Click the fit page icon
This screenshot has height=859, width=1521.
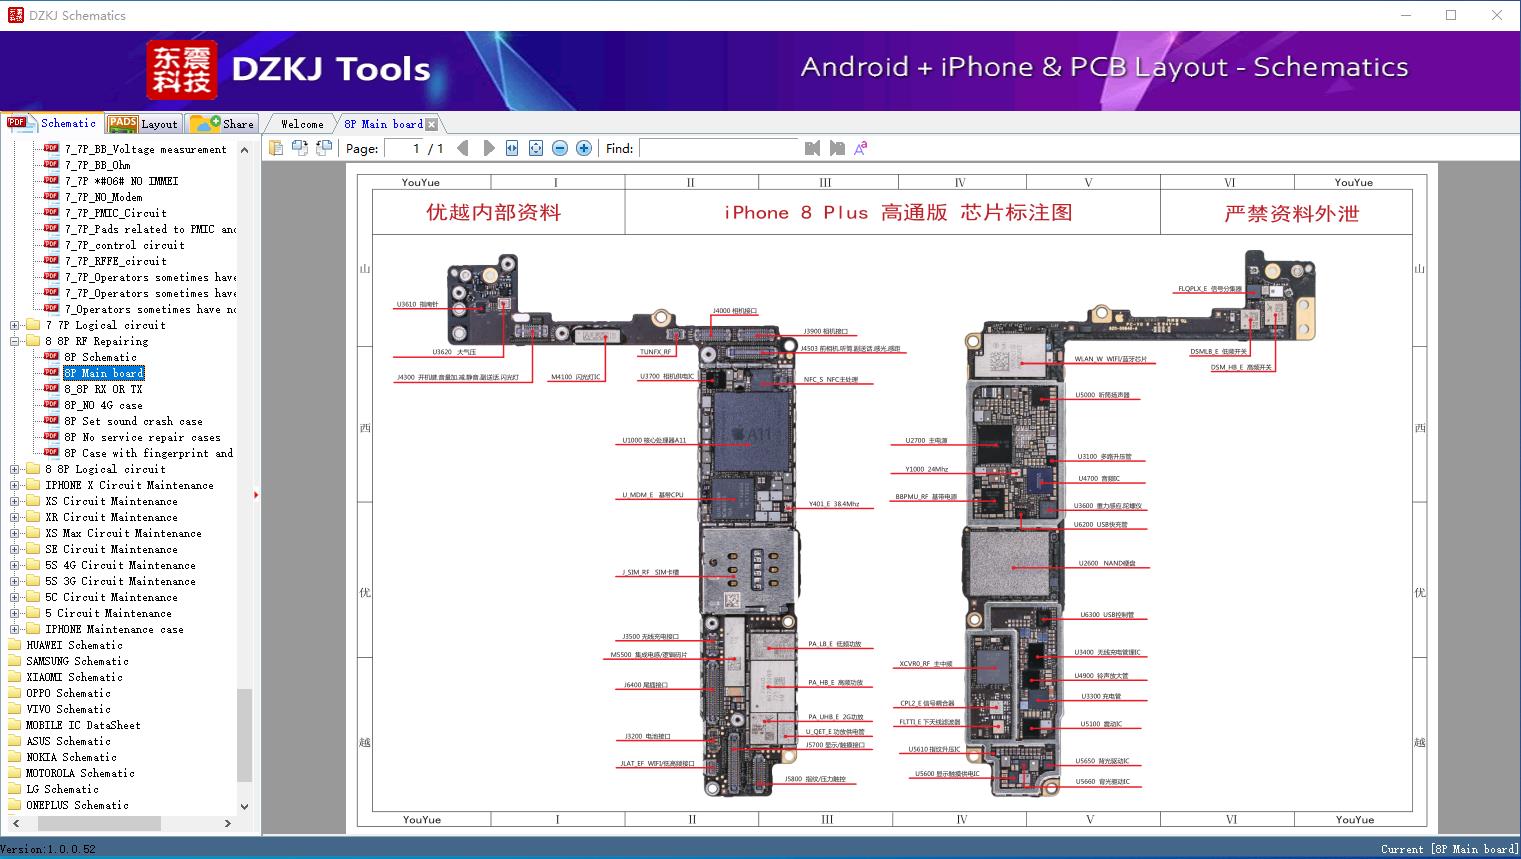click(536, 148)
